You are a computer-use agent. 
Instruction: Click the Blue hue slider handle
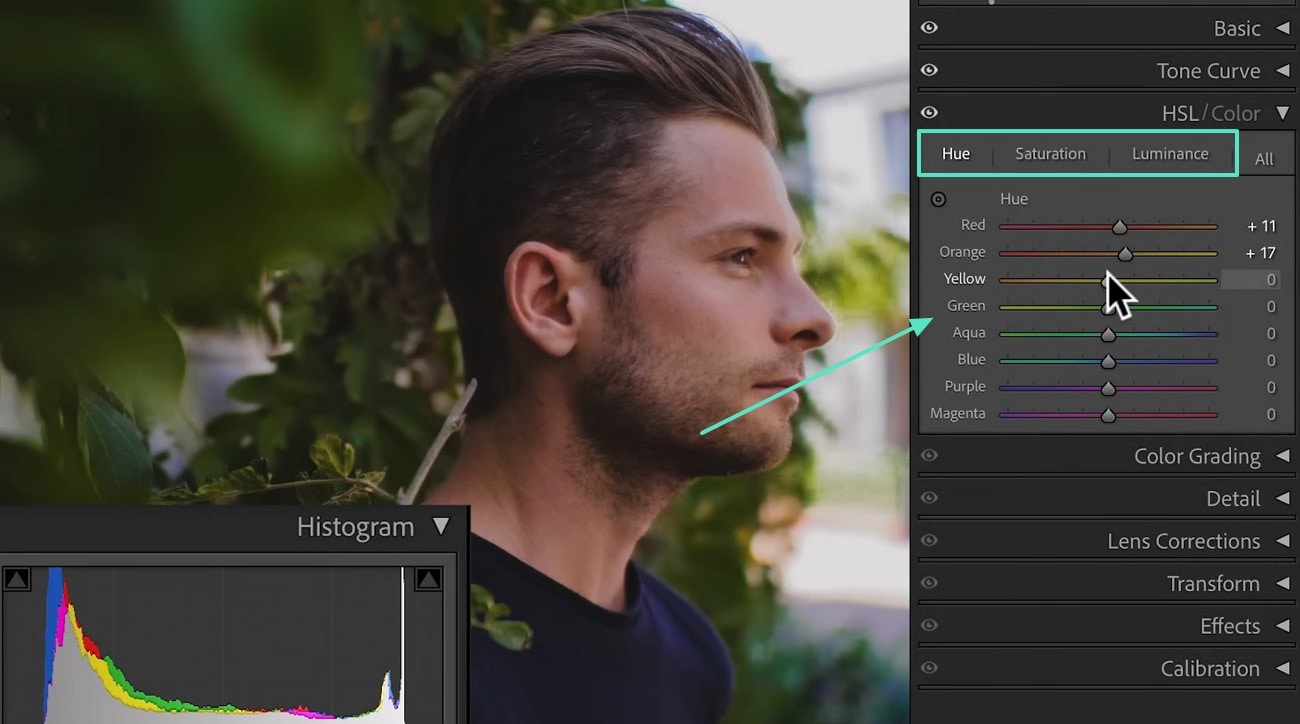[x=1108, y=362]
